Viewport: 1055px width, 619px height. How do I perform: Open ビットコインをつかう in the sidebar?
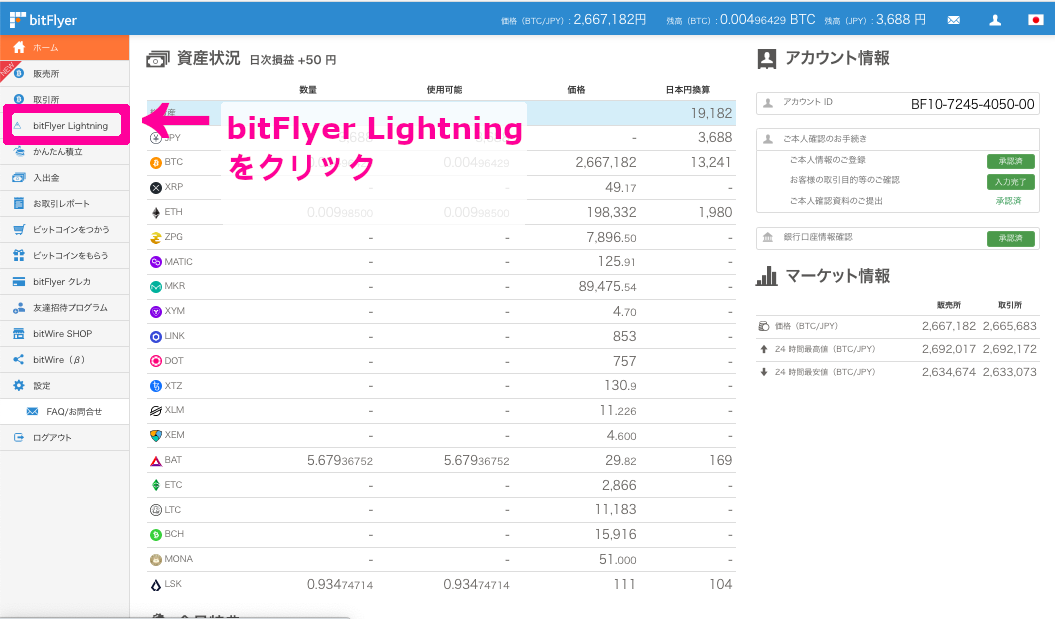click(65, 229)
